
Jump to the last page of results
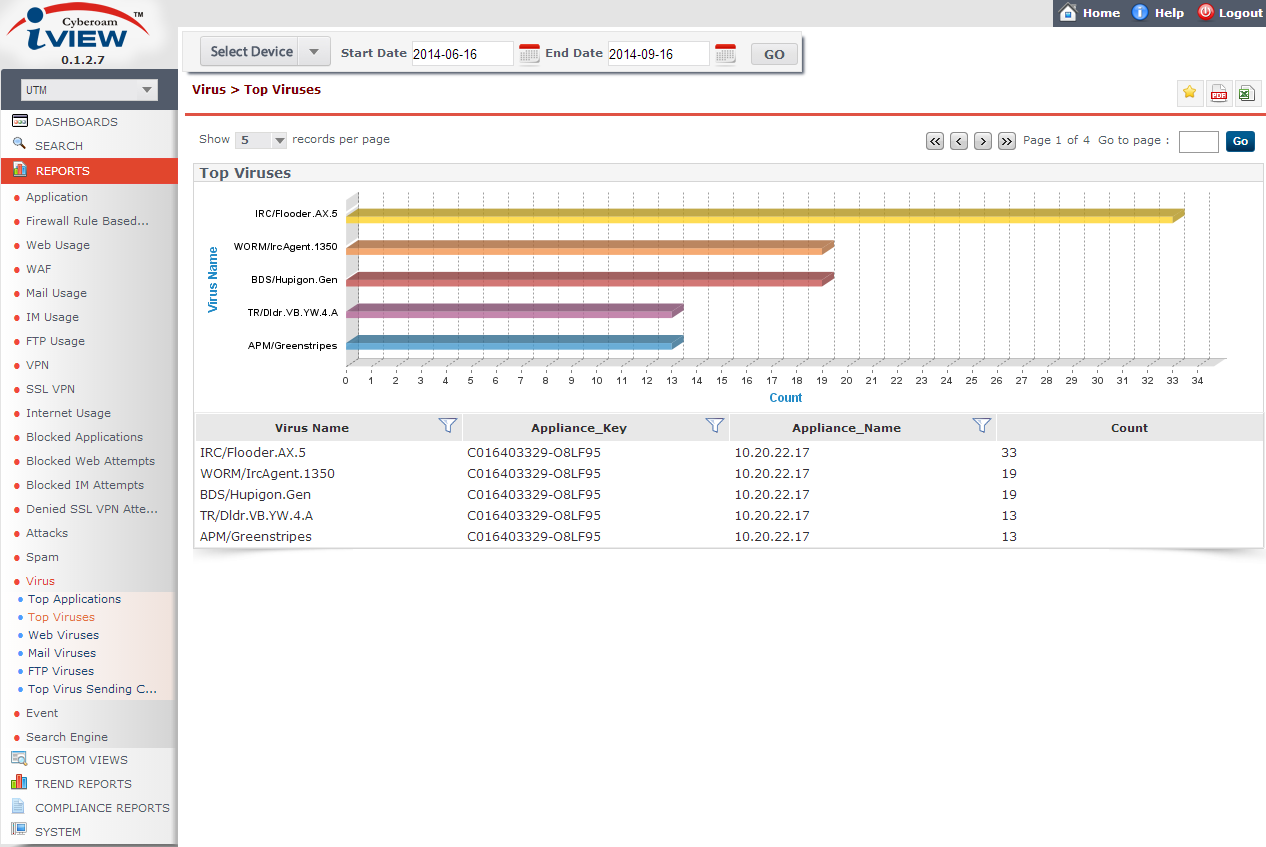click(x=1007, y=141)
